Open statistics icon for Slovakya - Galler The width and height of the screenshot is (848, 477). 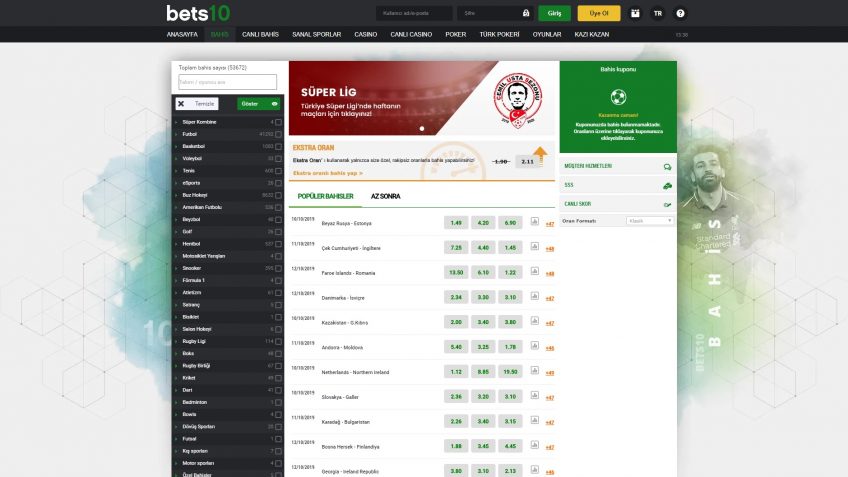pyautogui.click(x=534, y=396)
